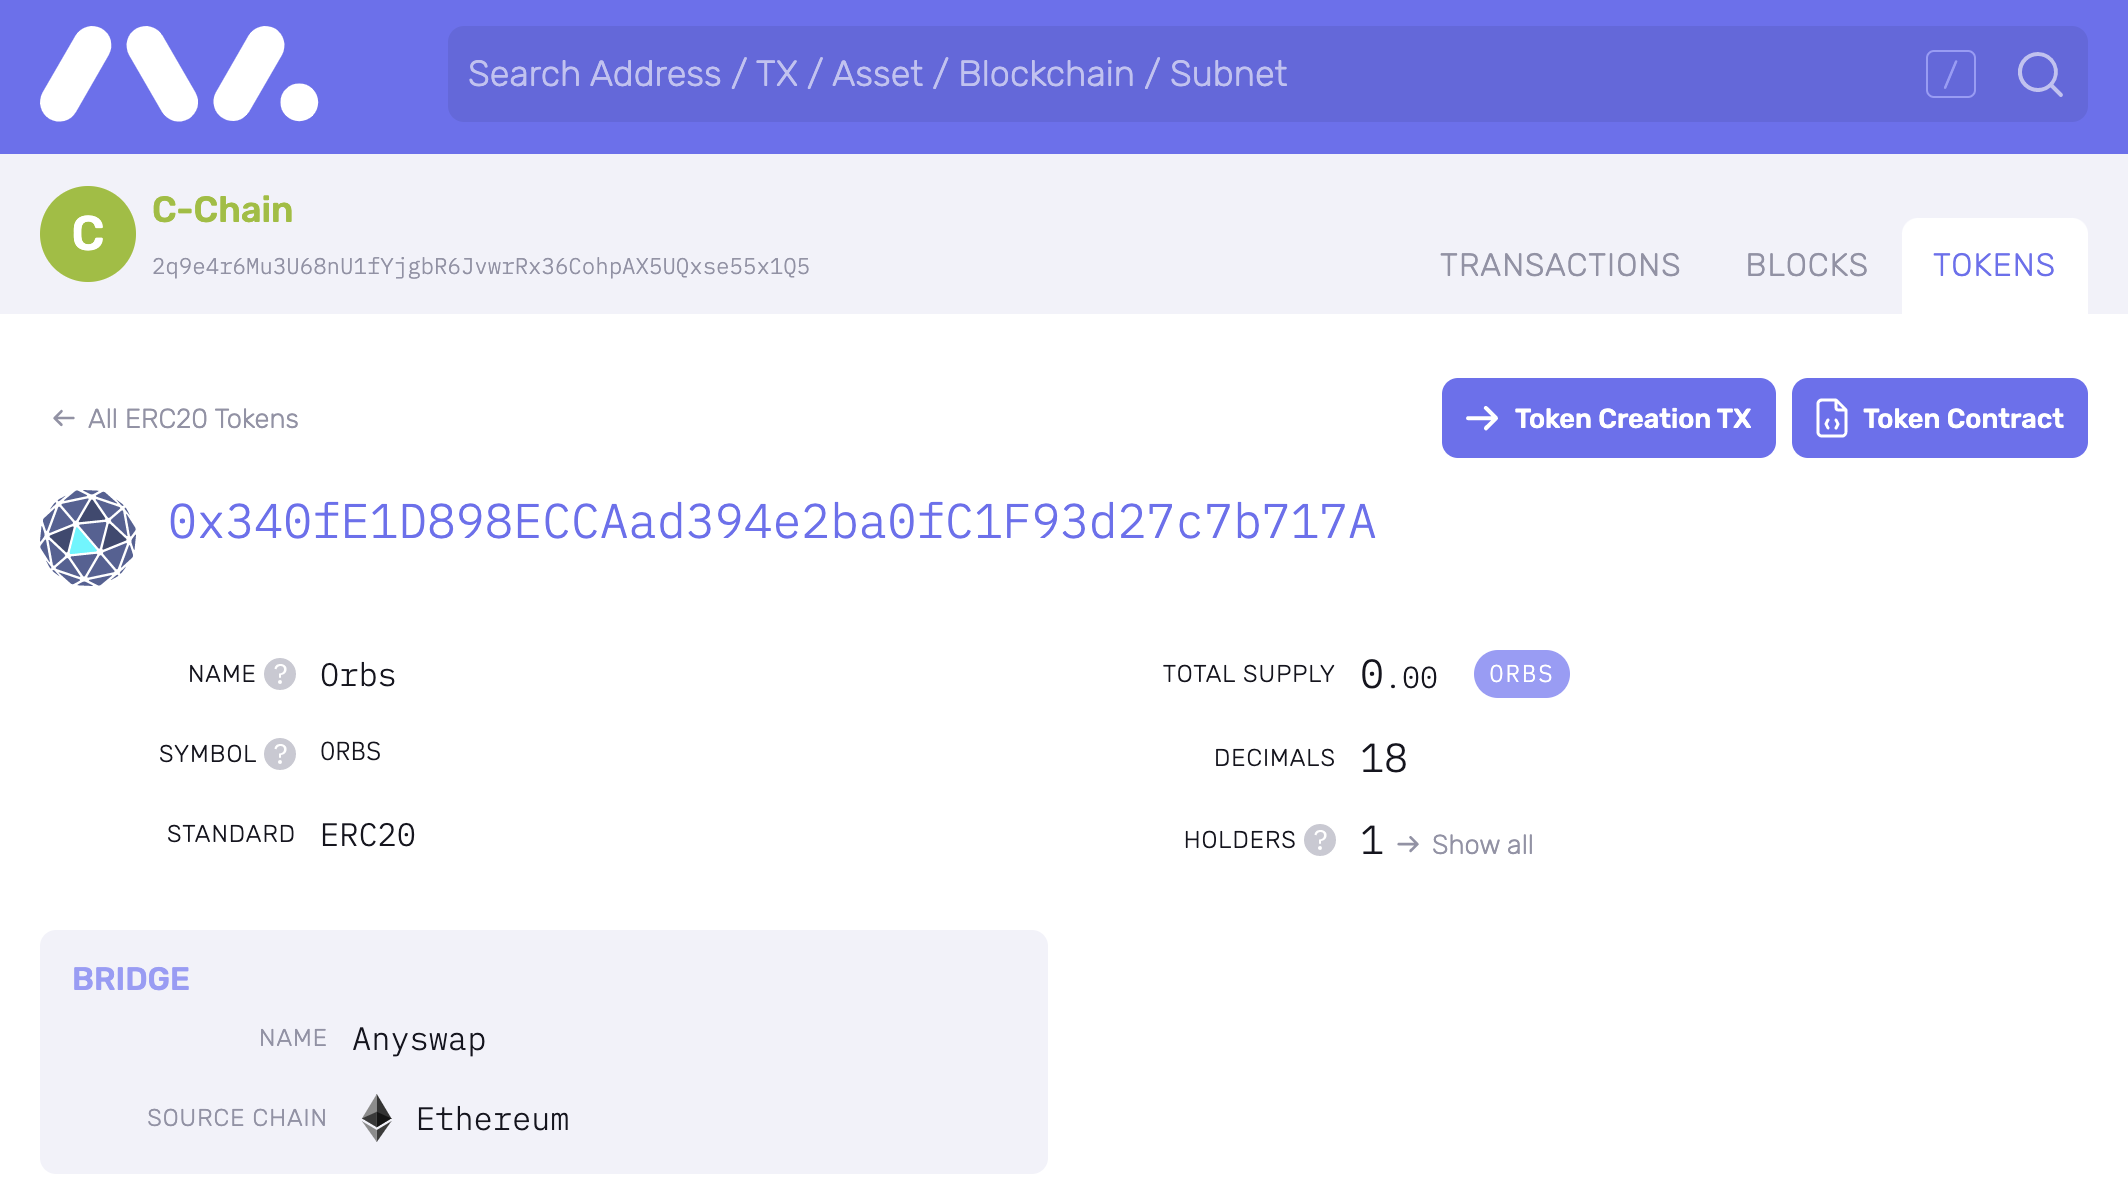Viewport: 2128px width, 1196px height.
Task: Go back to All ERC20 Tokens
Action: [x=175, y=418]
